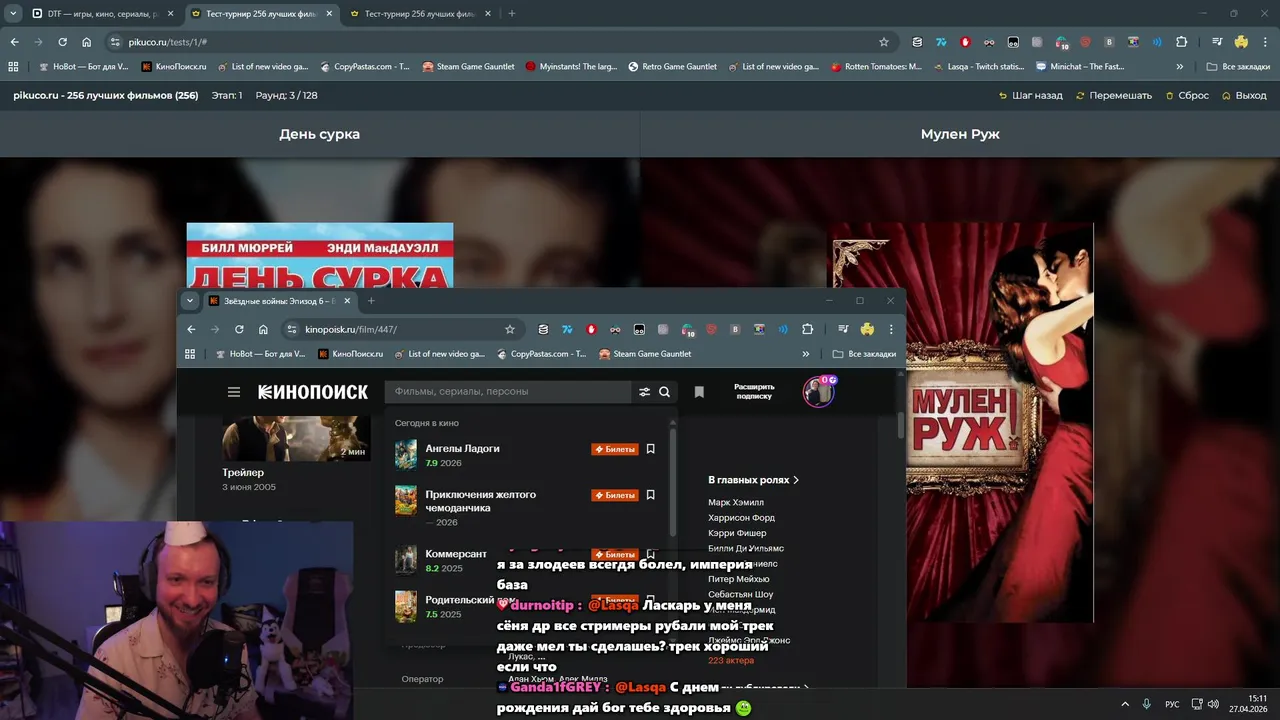
Task: Open profile avatar in main browser toolbar
Action: [x=1241, y=42]
